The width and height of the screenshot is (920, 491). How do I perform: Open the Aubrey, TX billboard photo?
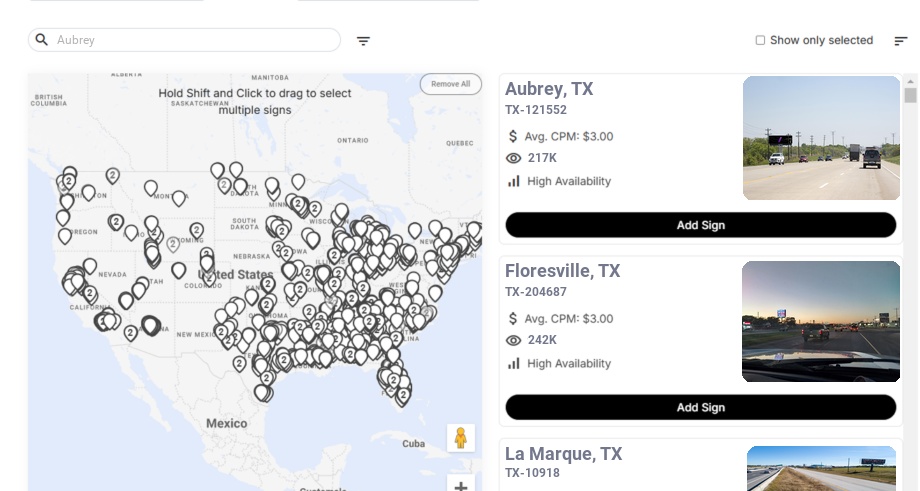pos(821,138)
